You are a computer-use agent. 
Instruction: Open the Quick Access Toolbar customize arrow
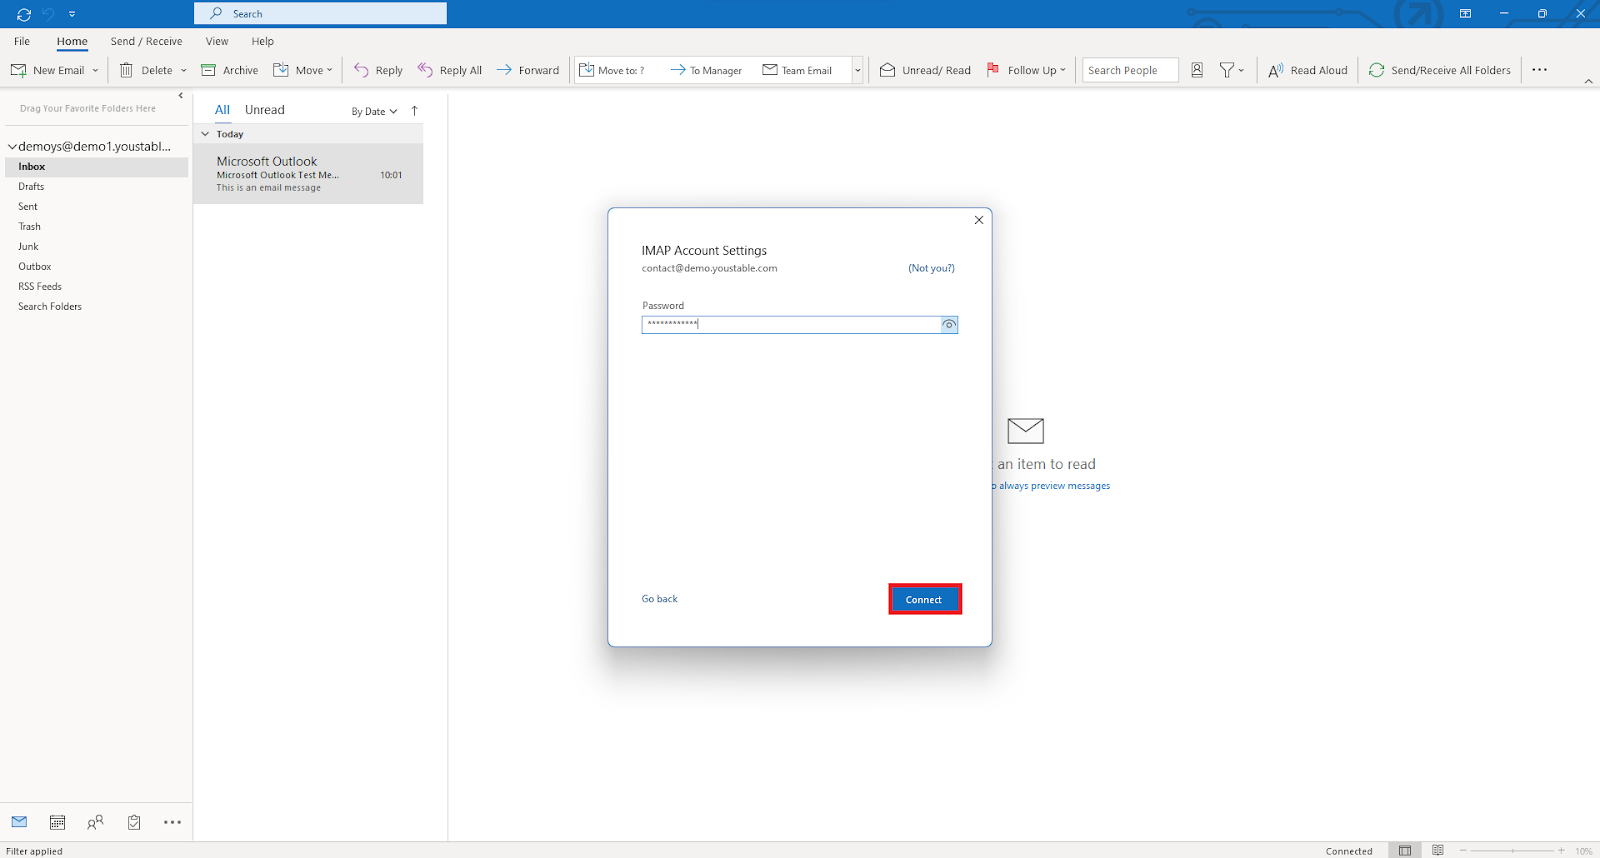(x=72, y=14)
